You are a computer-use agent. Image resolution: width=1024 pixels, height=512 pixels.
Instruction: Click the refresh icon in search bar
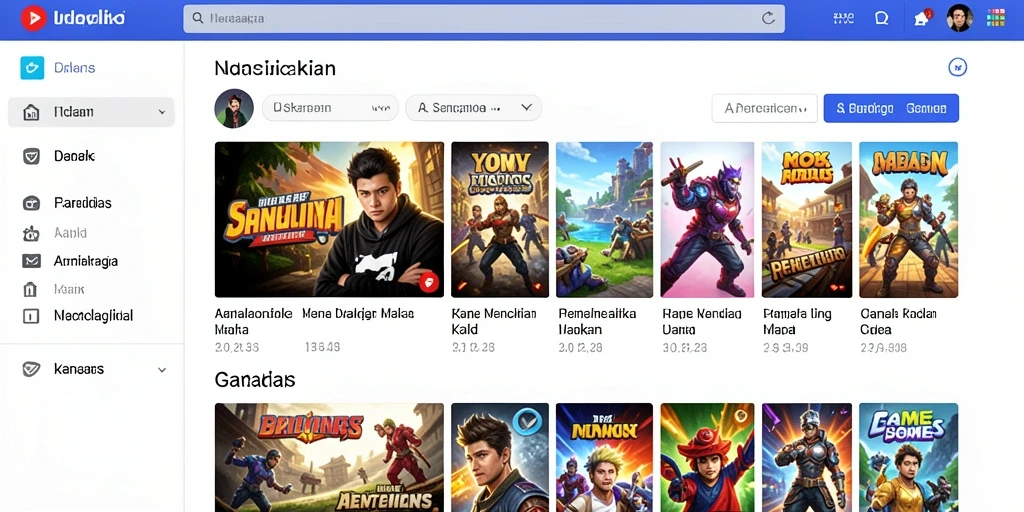pos(769,18)
